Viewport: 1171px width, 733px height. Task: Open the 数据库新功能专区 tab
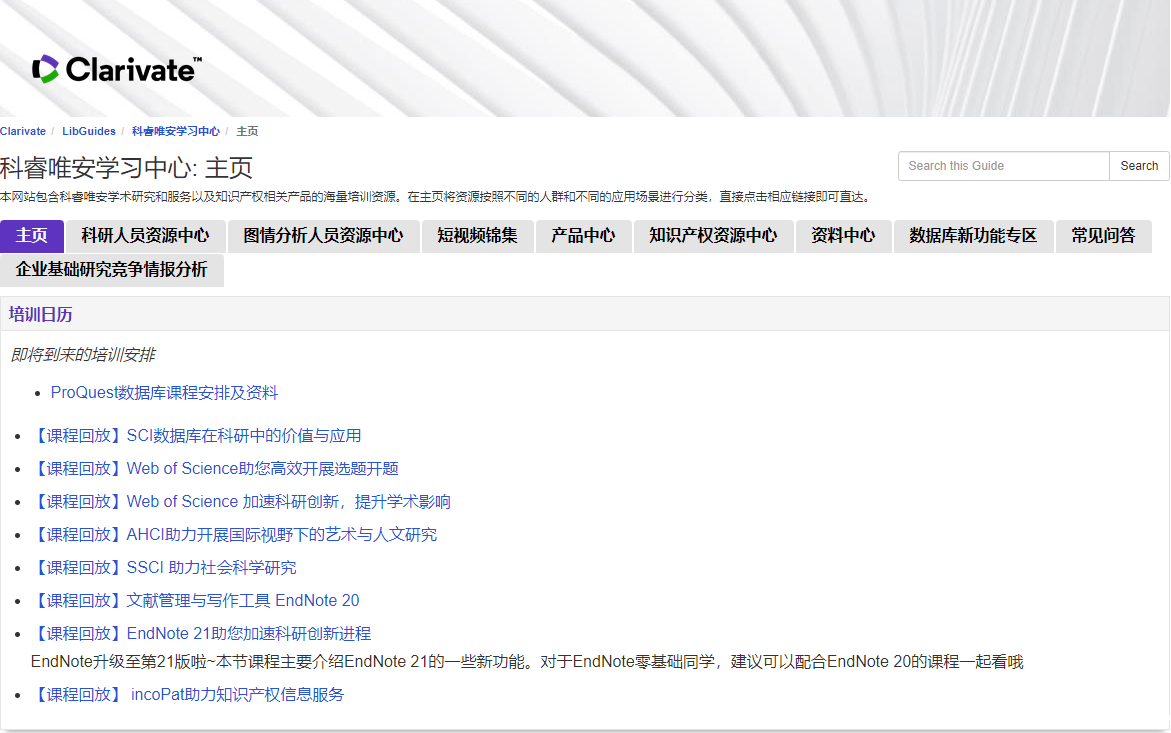click(x=973, y=236)
